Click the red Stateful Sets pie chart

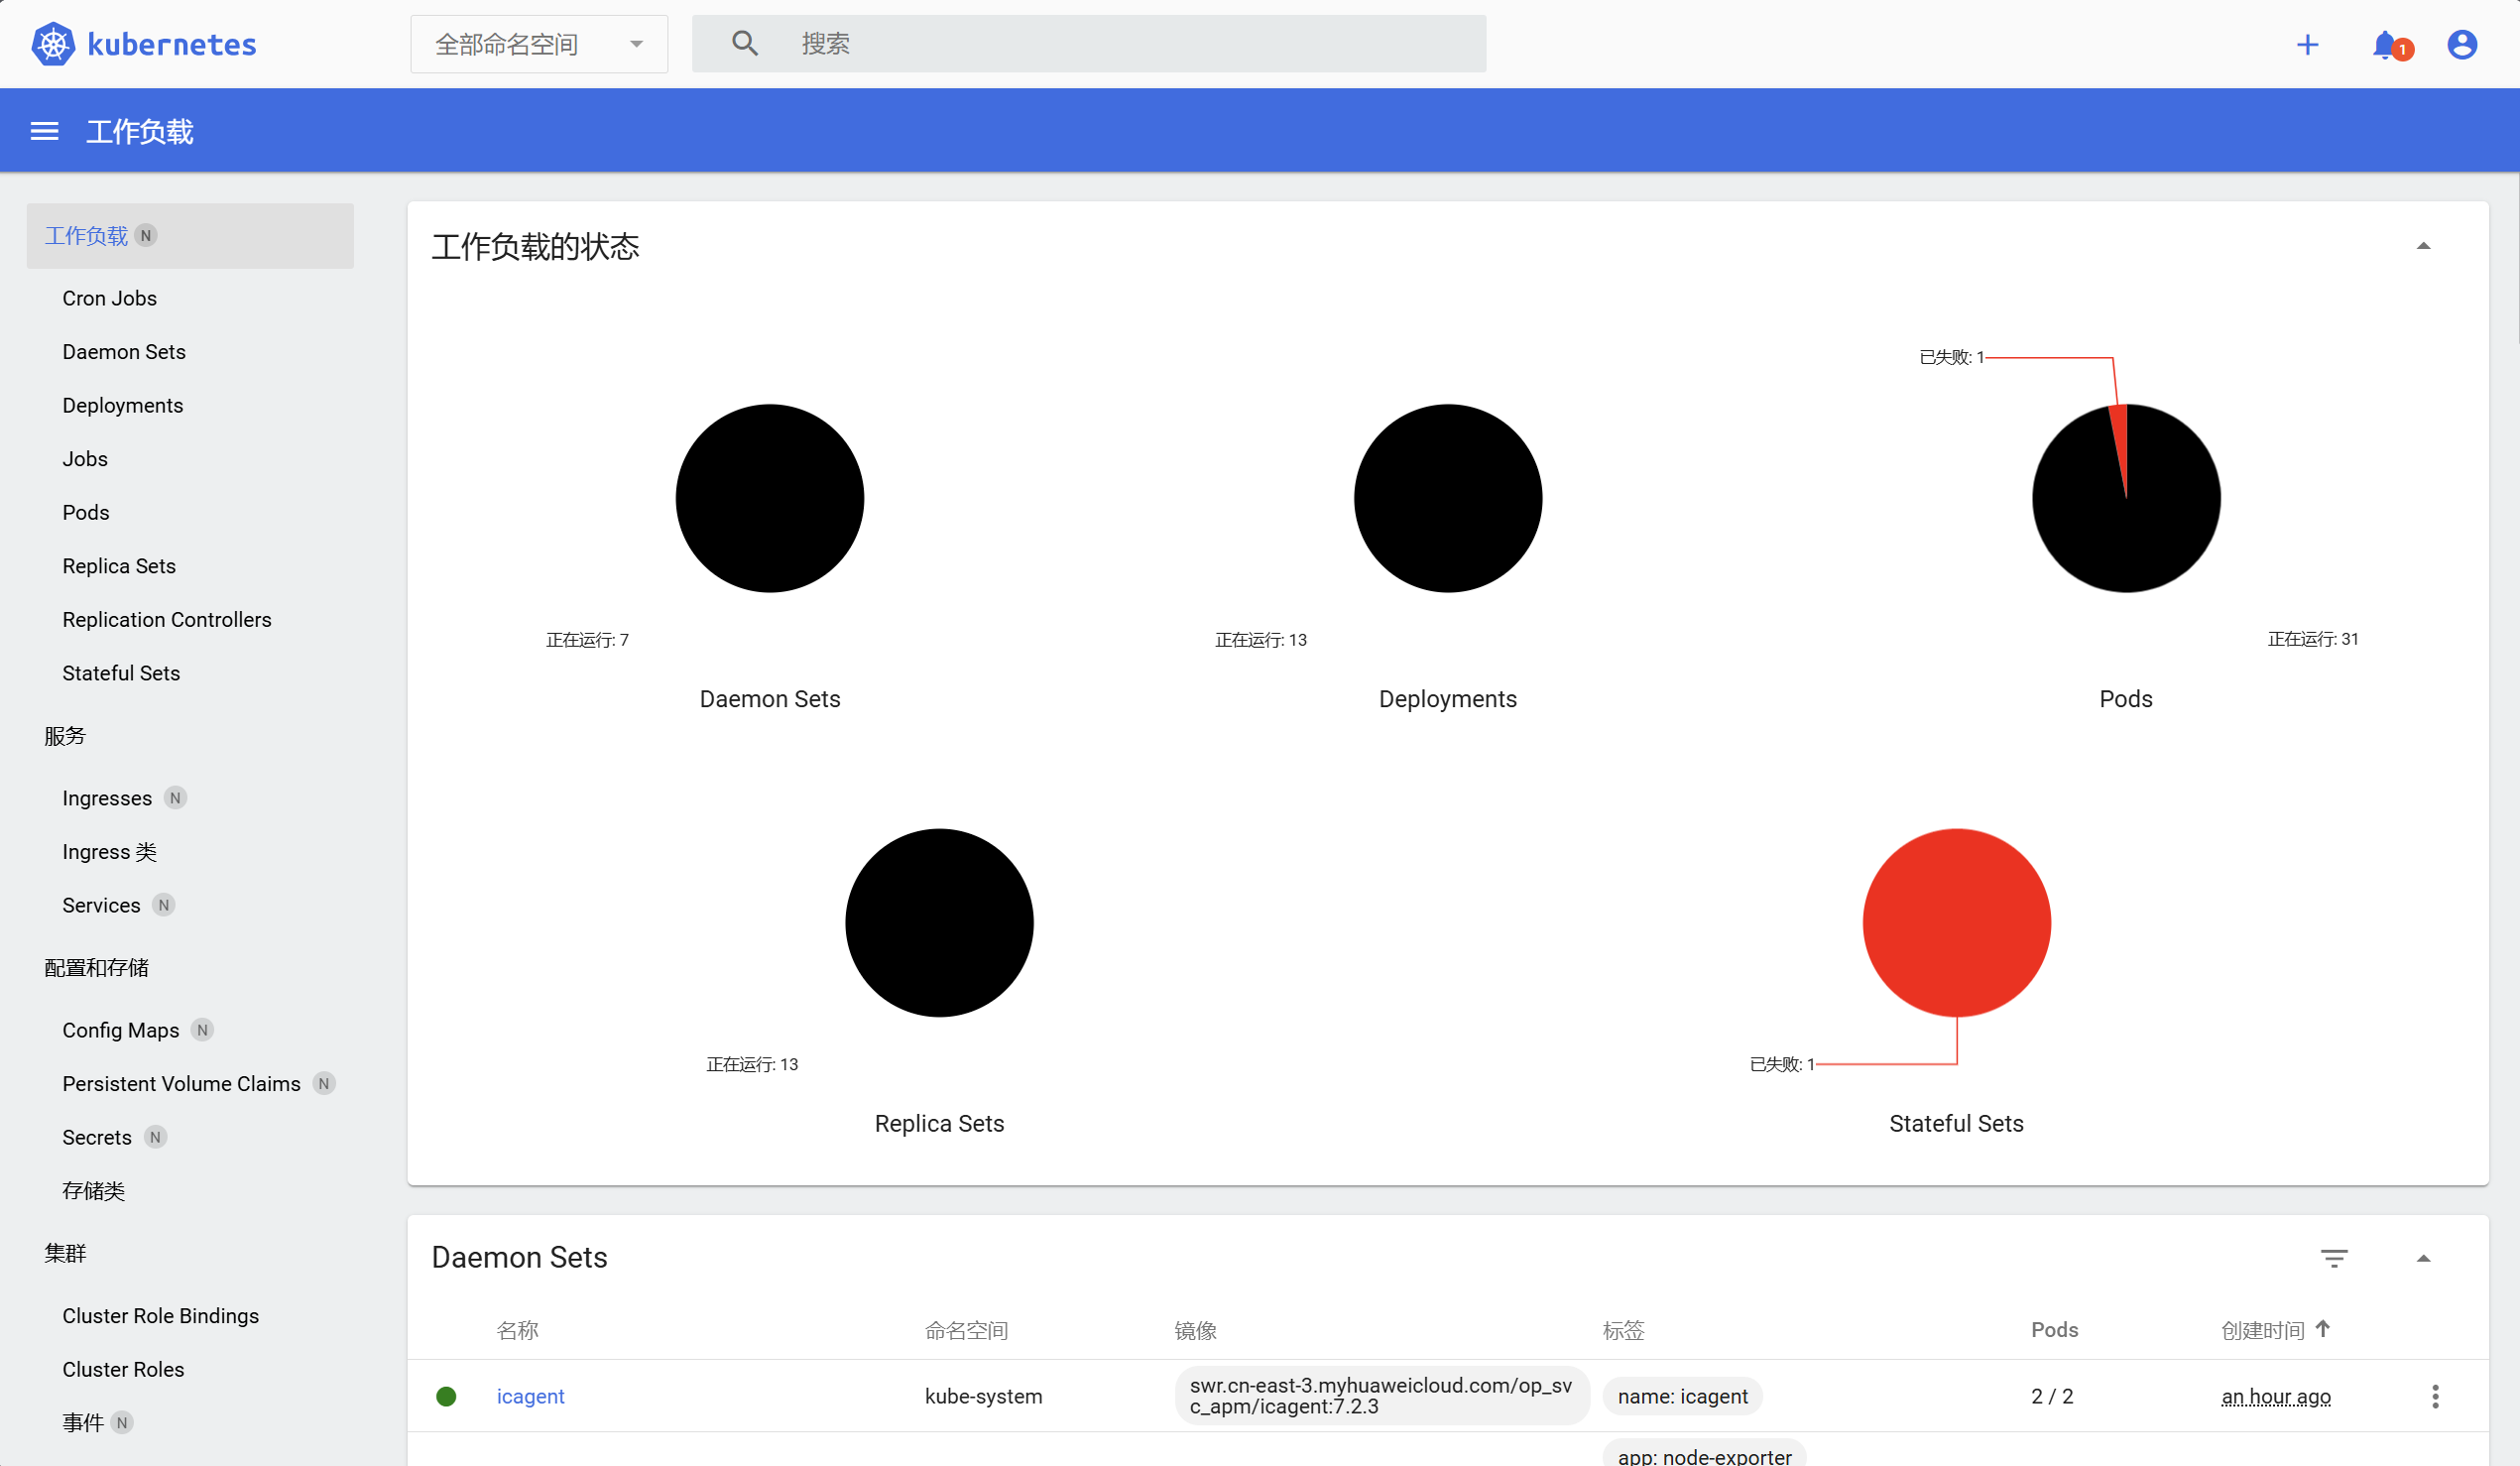point(1955,922)
